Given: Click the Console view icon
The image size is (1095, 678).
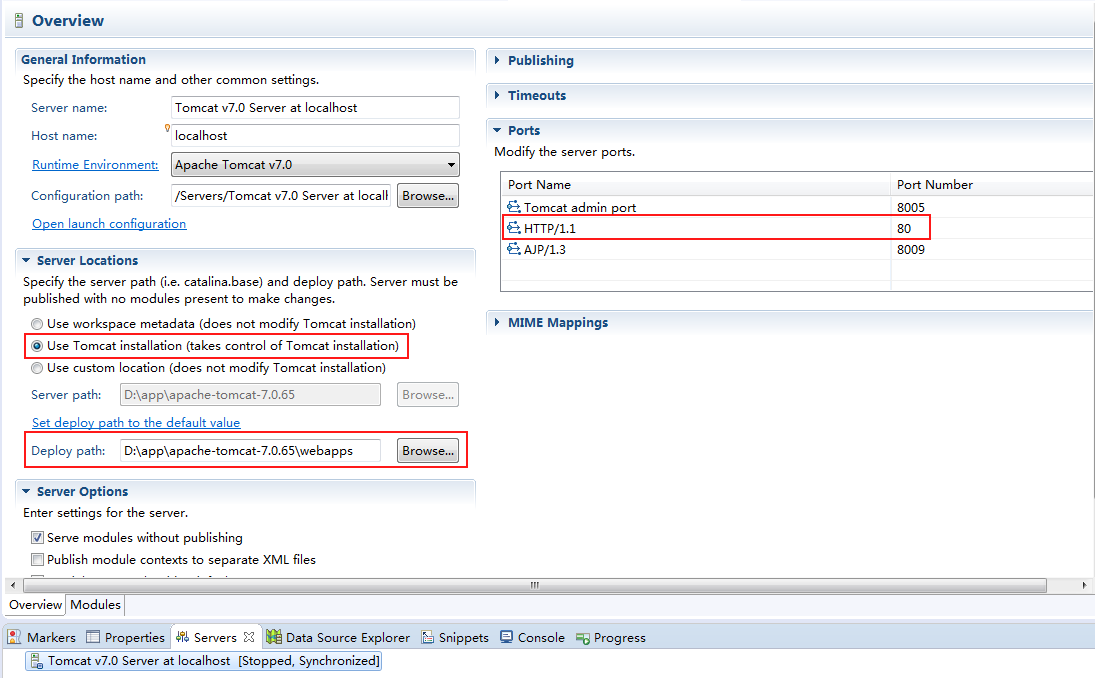Looking at the screenshot, I should (507, 637).
